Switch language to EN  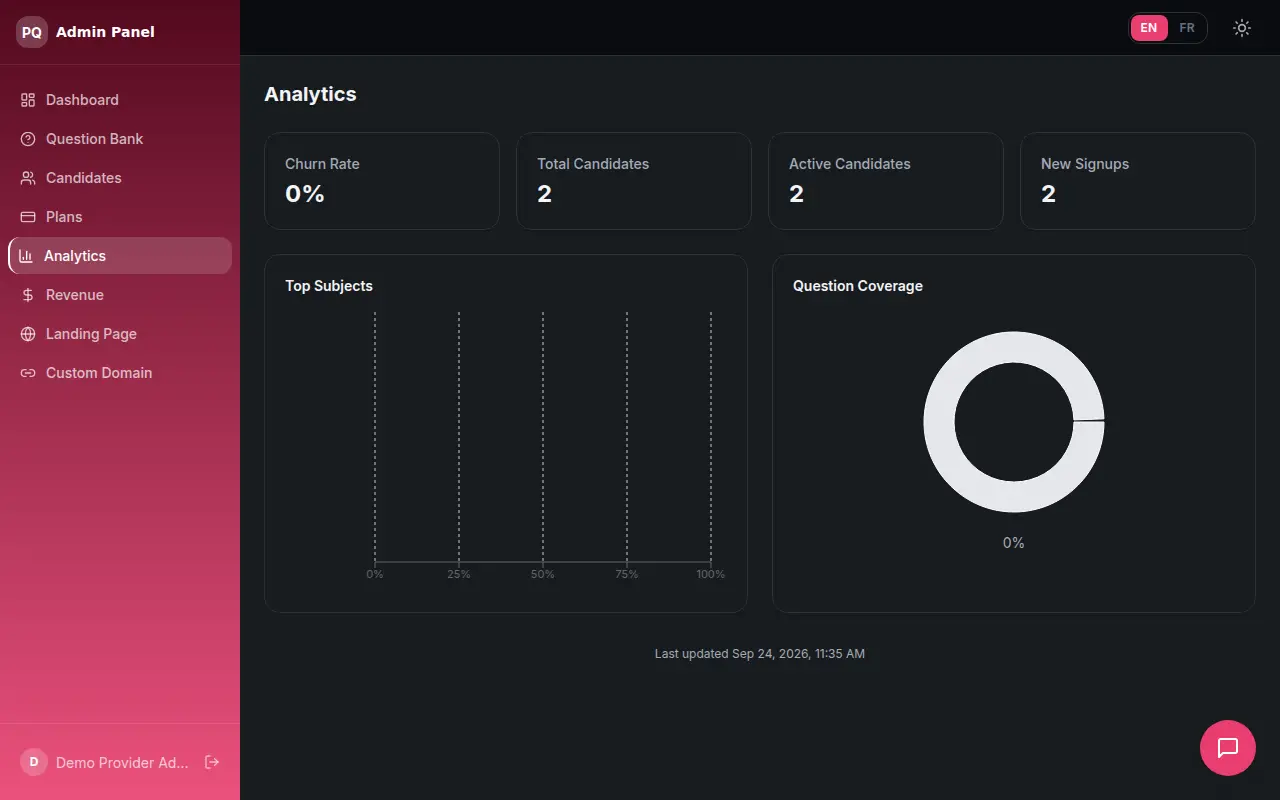coord(1149,28)
